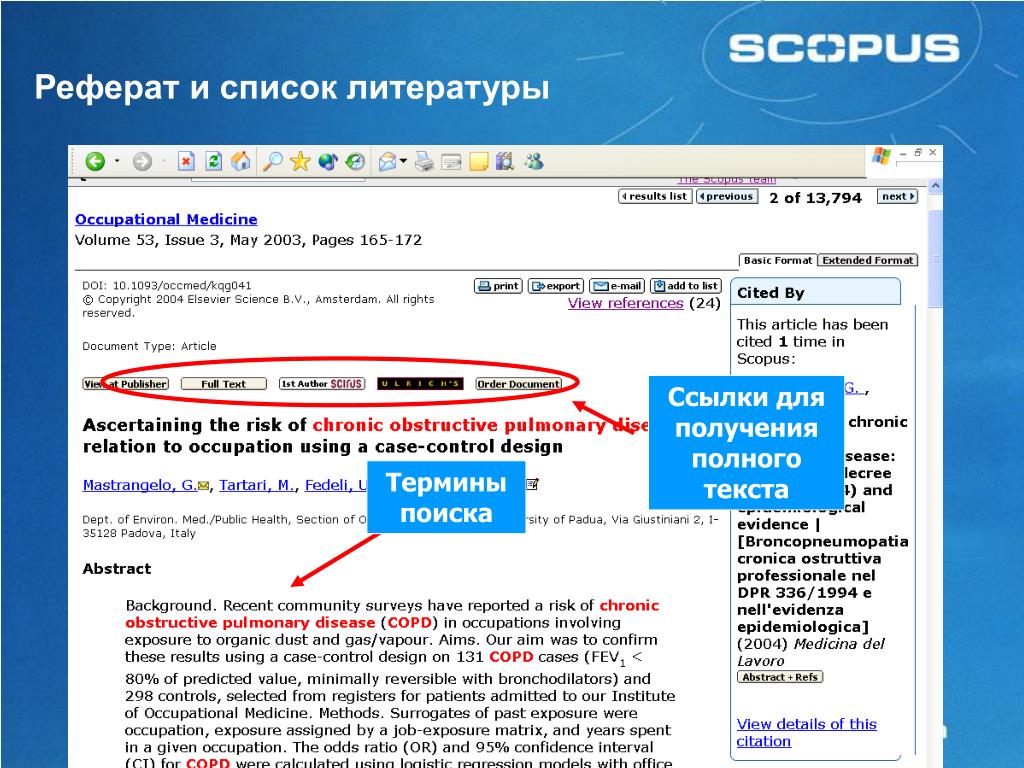Click the Full Text button

click(x=224, y=384)
